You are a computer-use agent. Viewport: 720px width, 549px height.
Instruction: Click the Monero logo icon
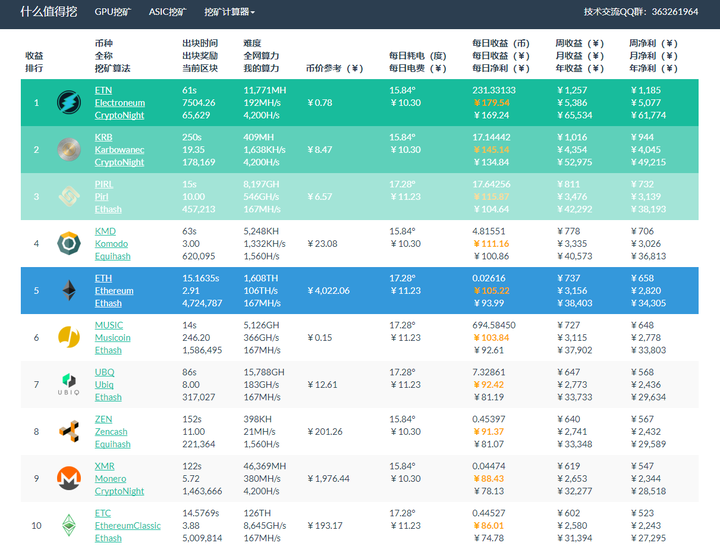point(69,478)
